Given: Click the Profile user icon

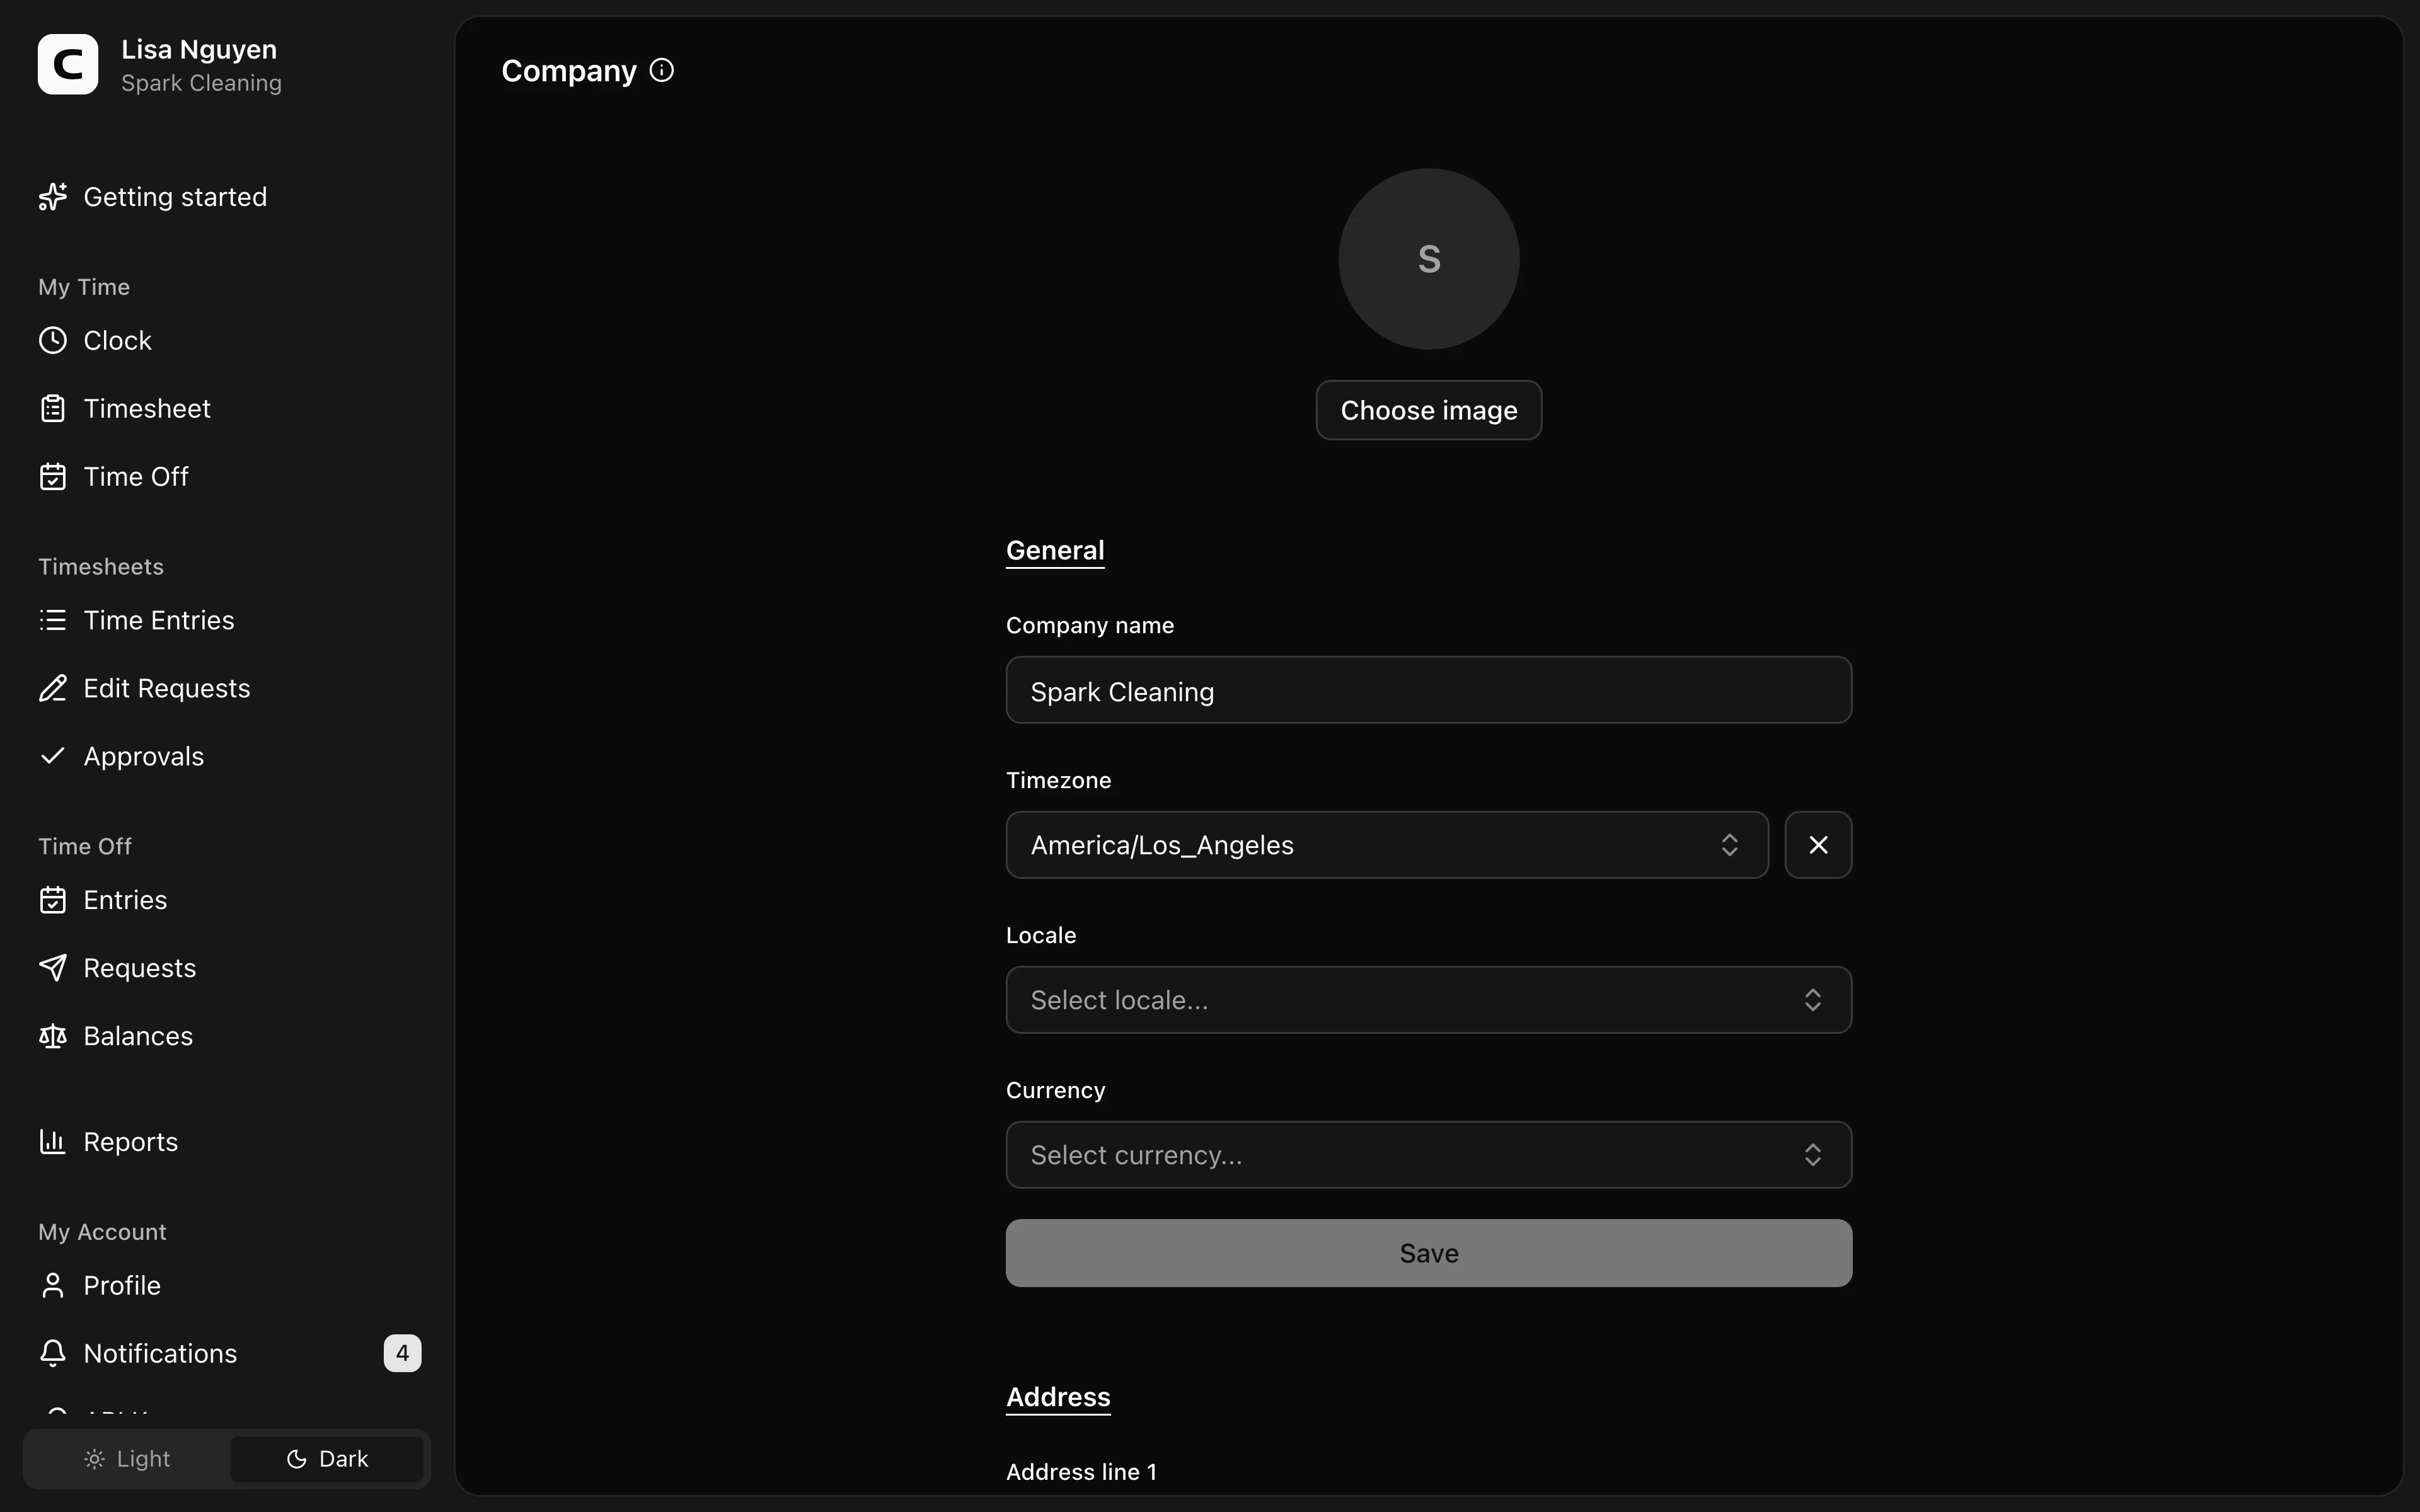Looking at the screenshot, I should [x=53, y=1286].
